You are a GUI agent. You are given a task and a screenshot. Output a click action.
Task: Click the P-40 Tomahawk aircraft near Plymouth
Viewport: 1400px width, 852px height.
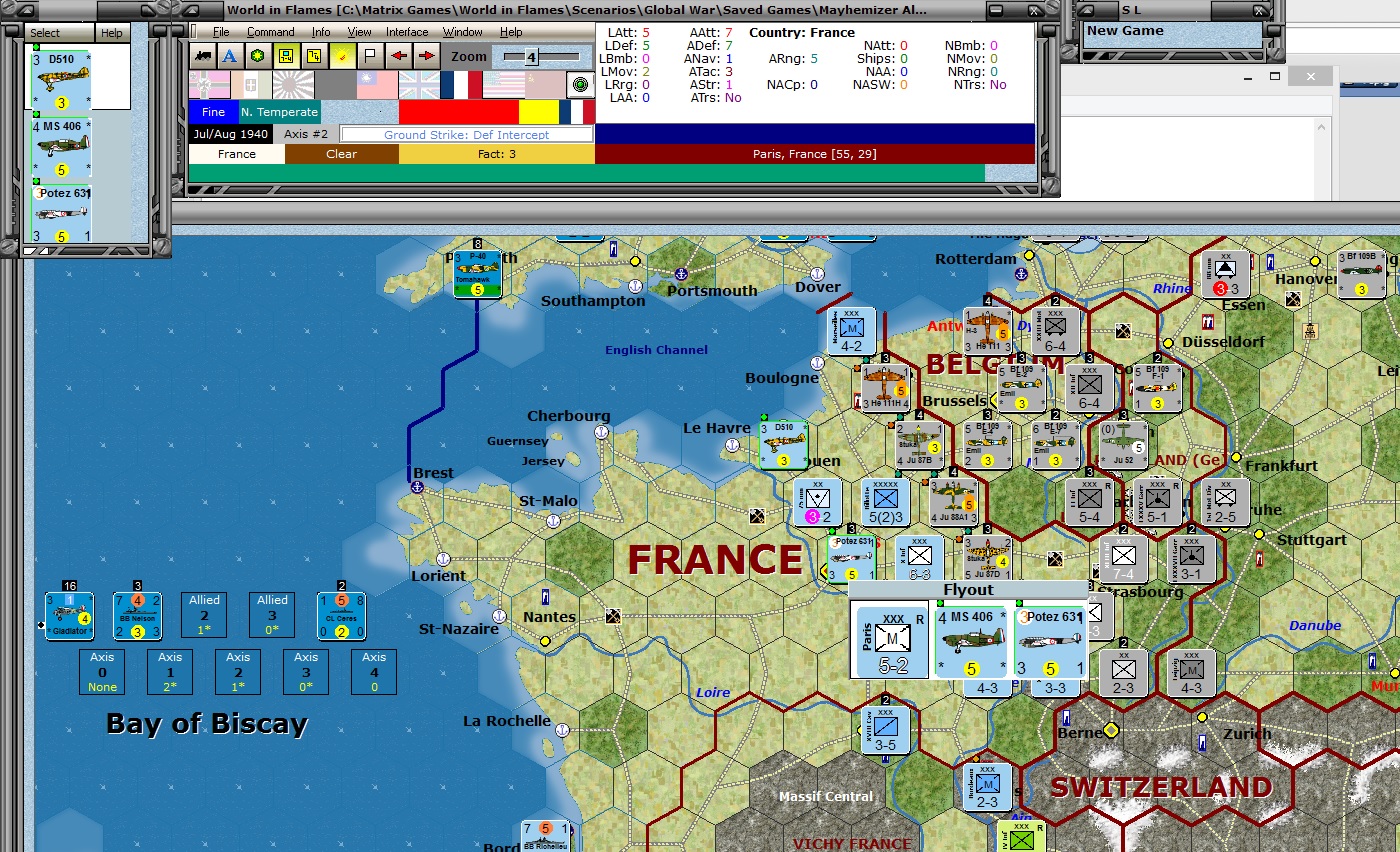tap(478, 273)
